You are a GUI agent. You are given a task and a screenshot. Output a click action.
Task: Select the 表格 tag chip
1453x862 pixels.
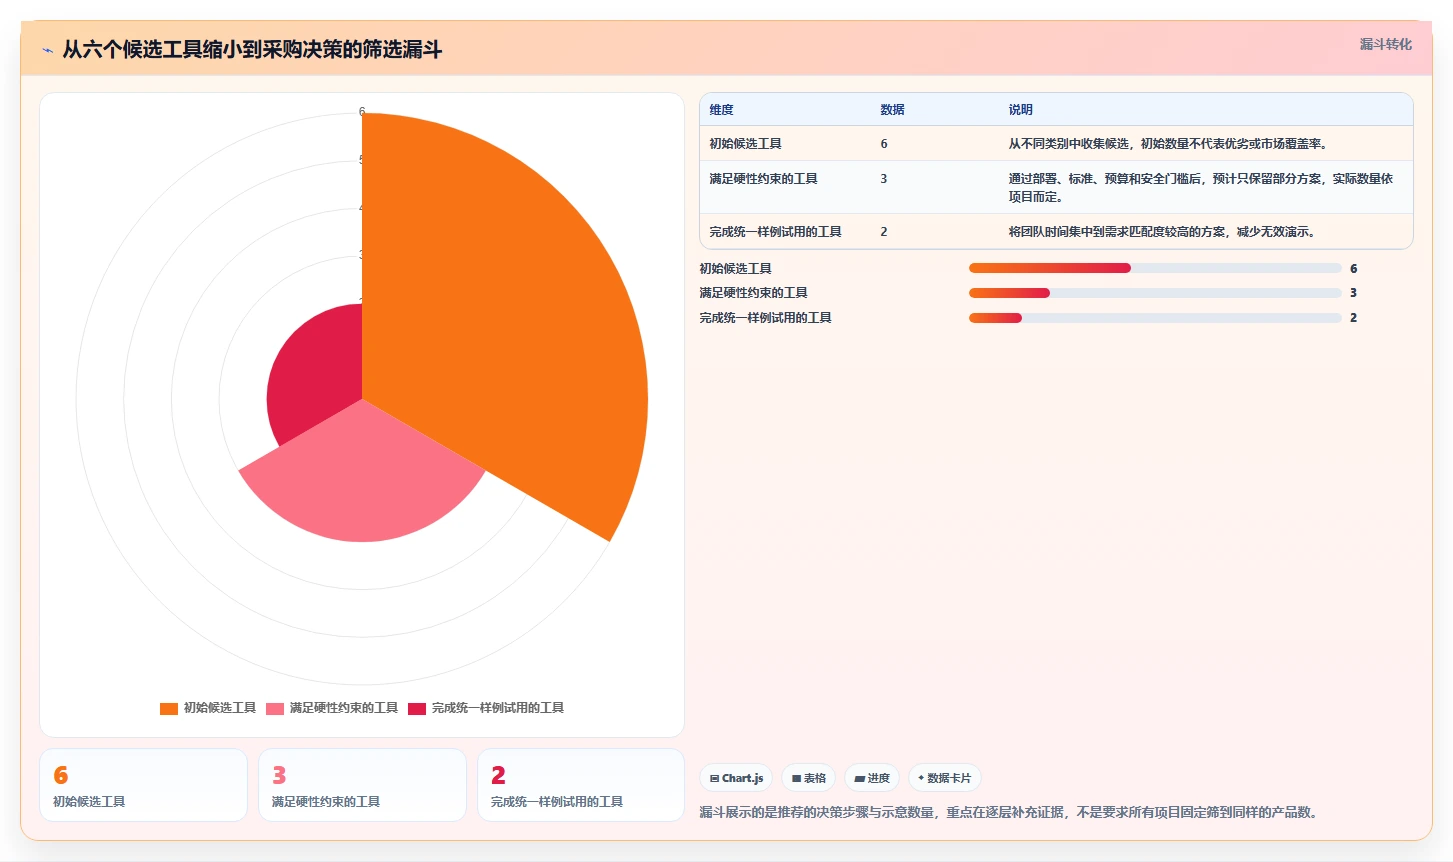point(808,778)
